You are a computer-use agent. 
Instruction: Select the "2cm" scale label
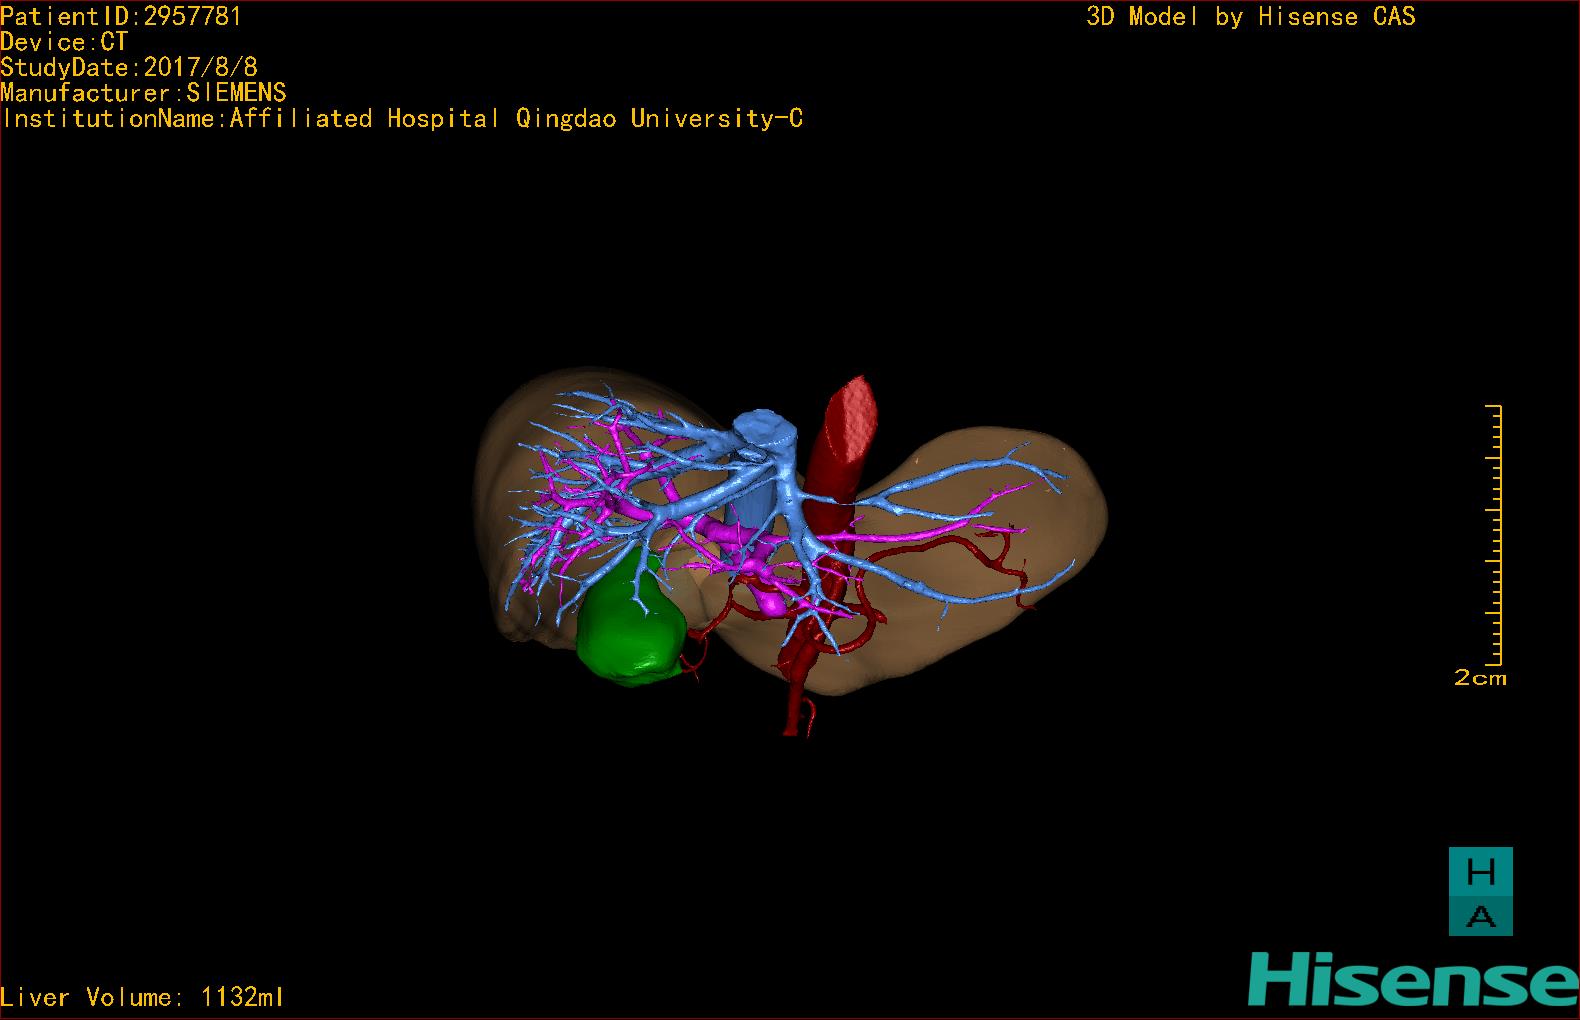coord(1480,678)
